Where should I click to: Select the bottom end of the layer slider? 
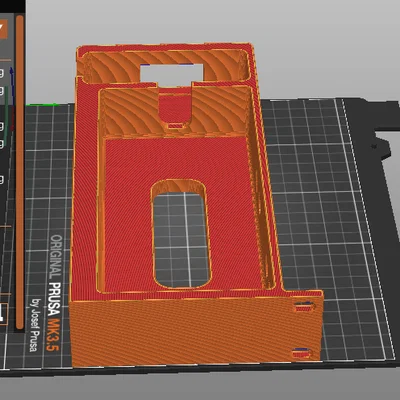pyautogui.click(x=20, y=325)
